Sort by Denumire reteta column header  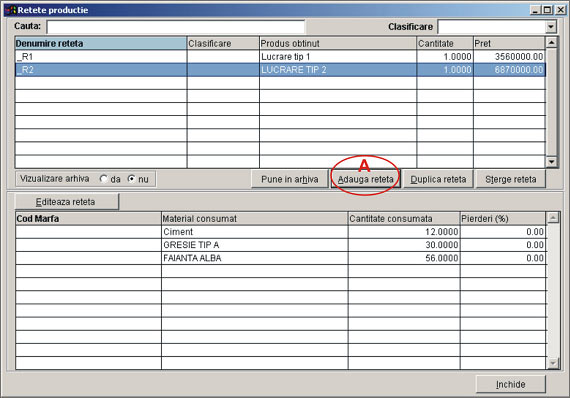point(101,43)
